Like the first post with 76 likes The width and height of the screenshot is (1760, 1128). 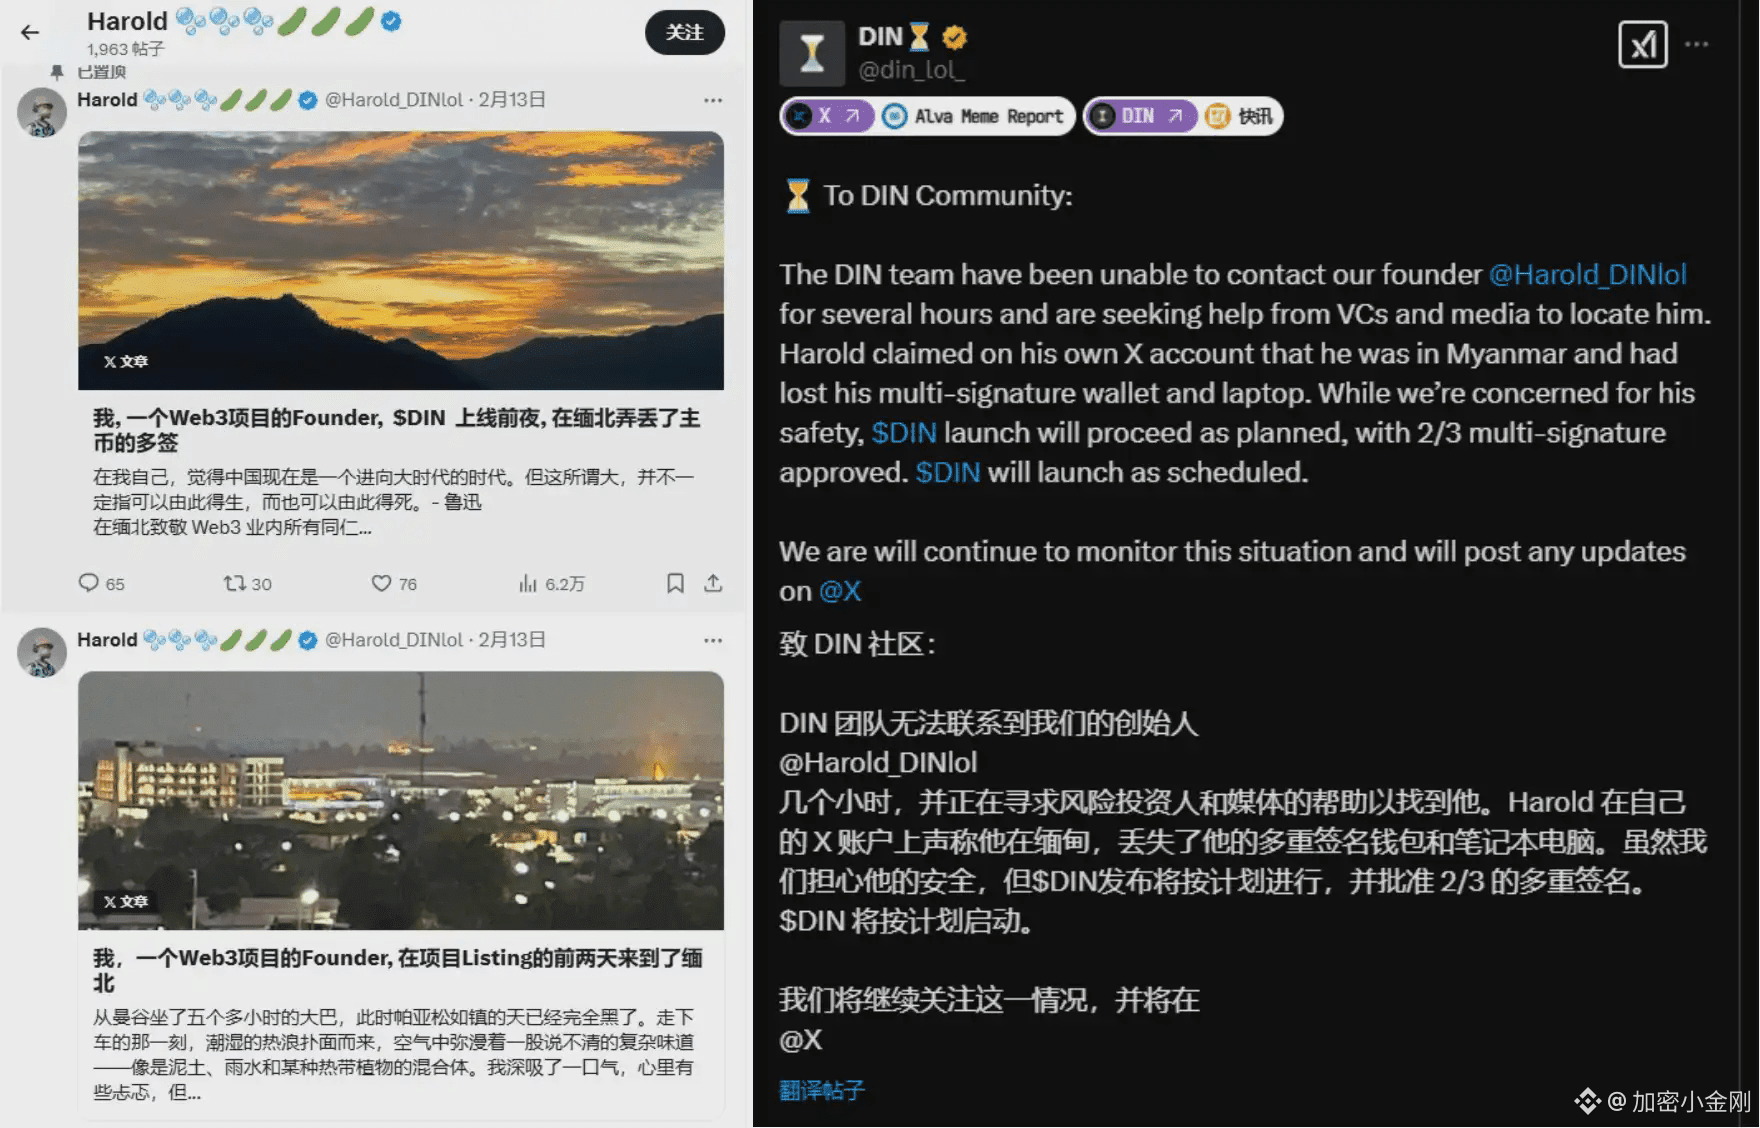click(394, 583)
